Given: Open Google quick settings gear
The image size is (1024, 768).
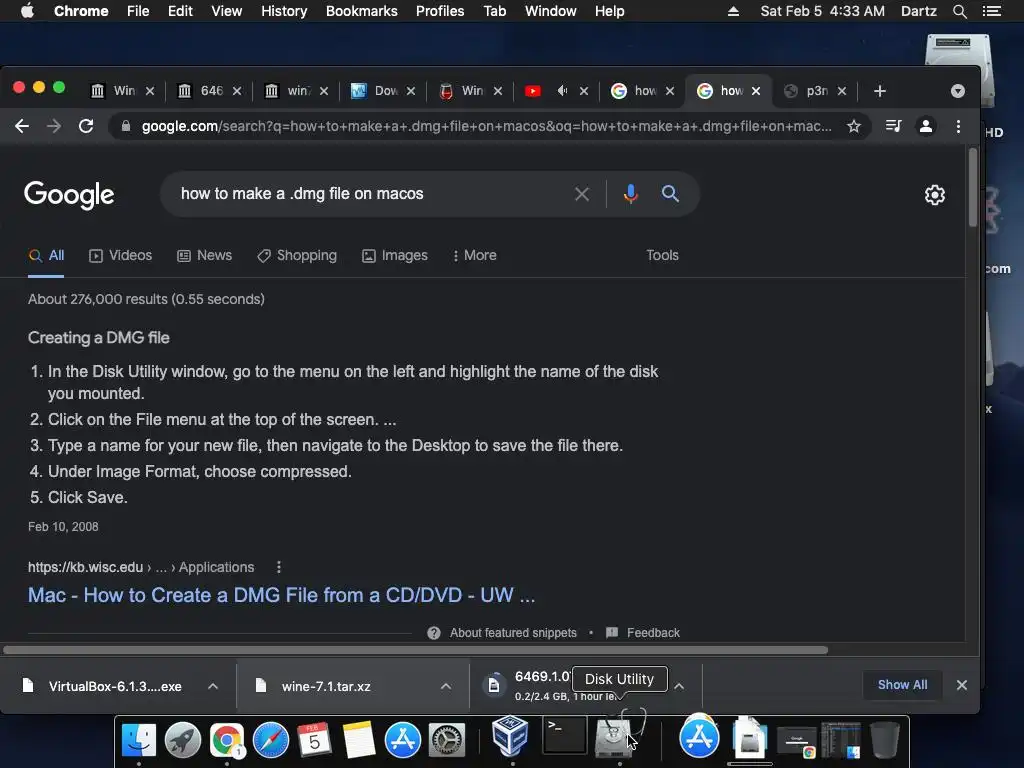Looking at the screenshot, I should point(935,195).
